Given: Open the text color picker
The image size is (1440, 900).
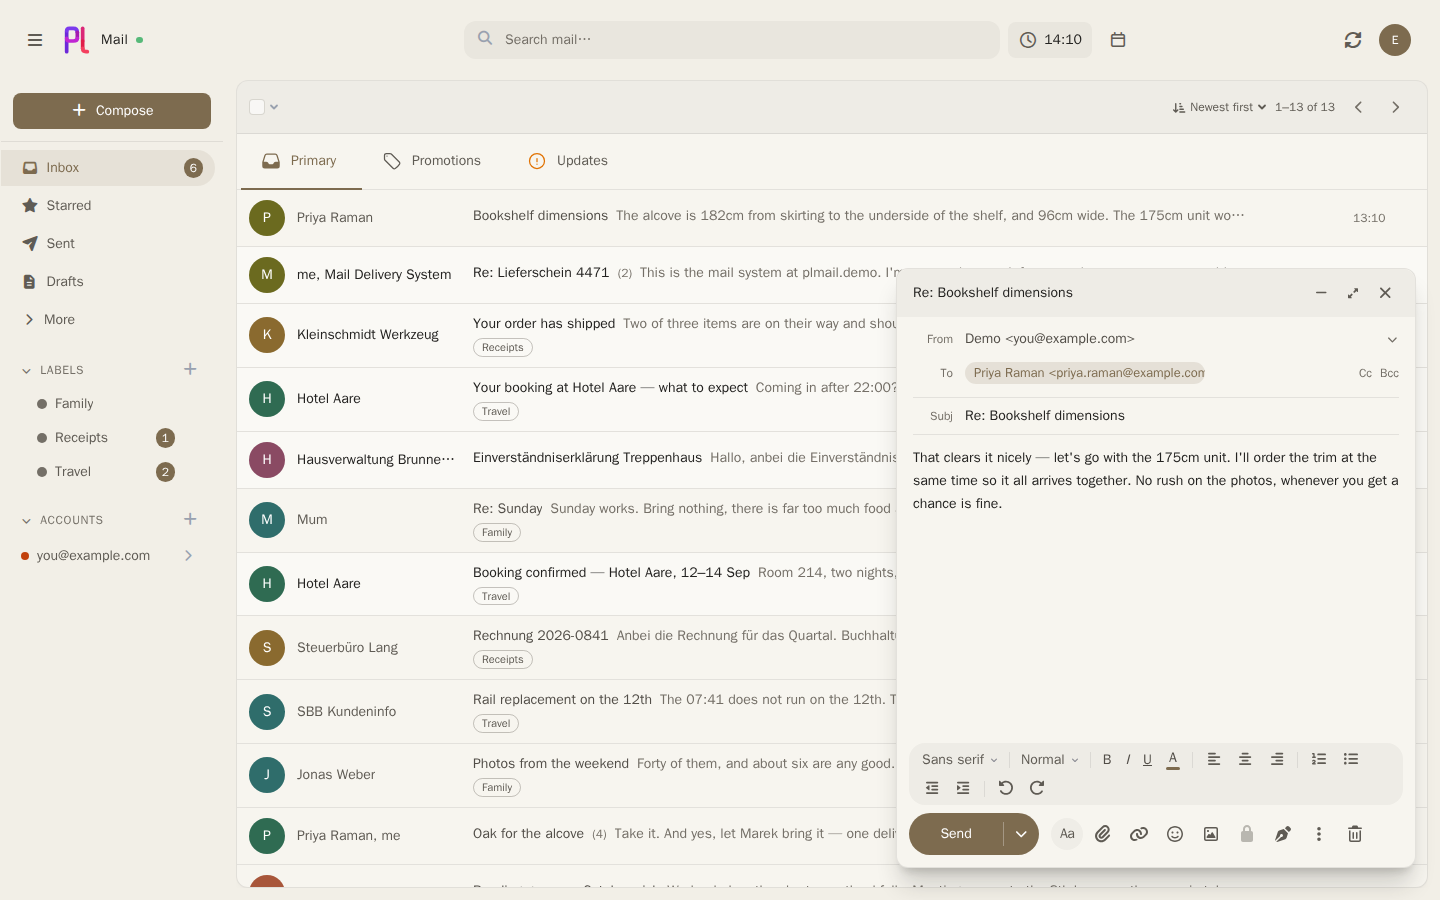Looking at the screenshot, I should (x=1173, y=760).
